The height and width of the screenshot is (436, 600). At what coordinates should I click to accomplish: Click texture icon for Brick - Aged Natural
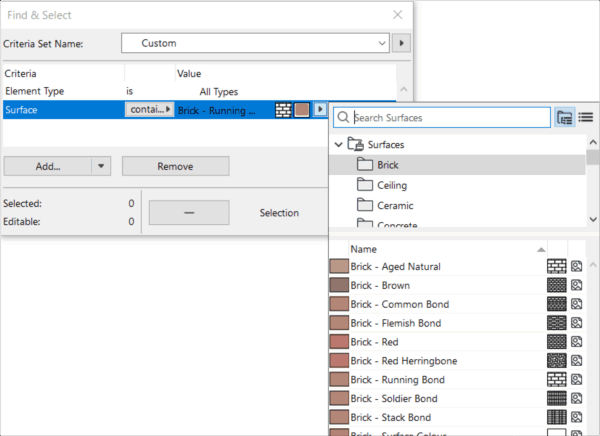[x=576, y=266]
